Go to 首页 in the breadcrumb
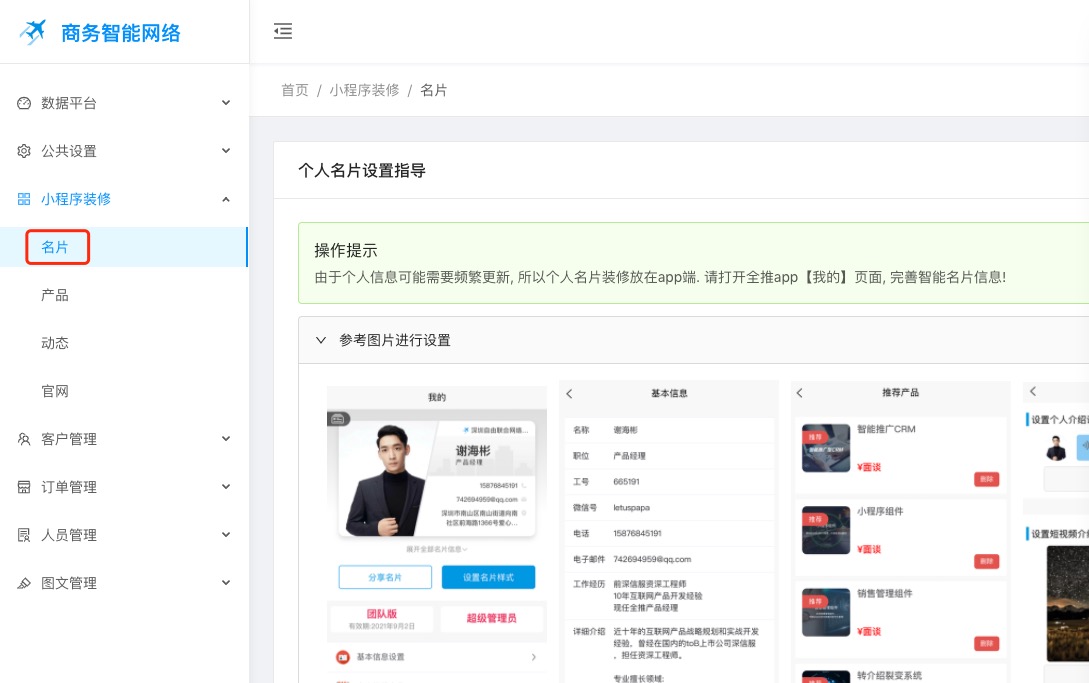 pyautogui.click(x=294, y=90)
